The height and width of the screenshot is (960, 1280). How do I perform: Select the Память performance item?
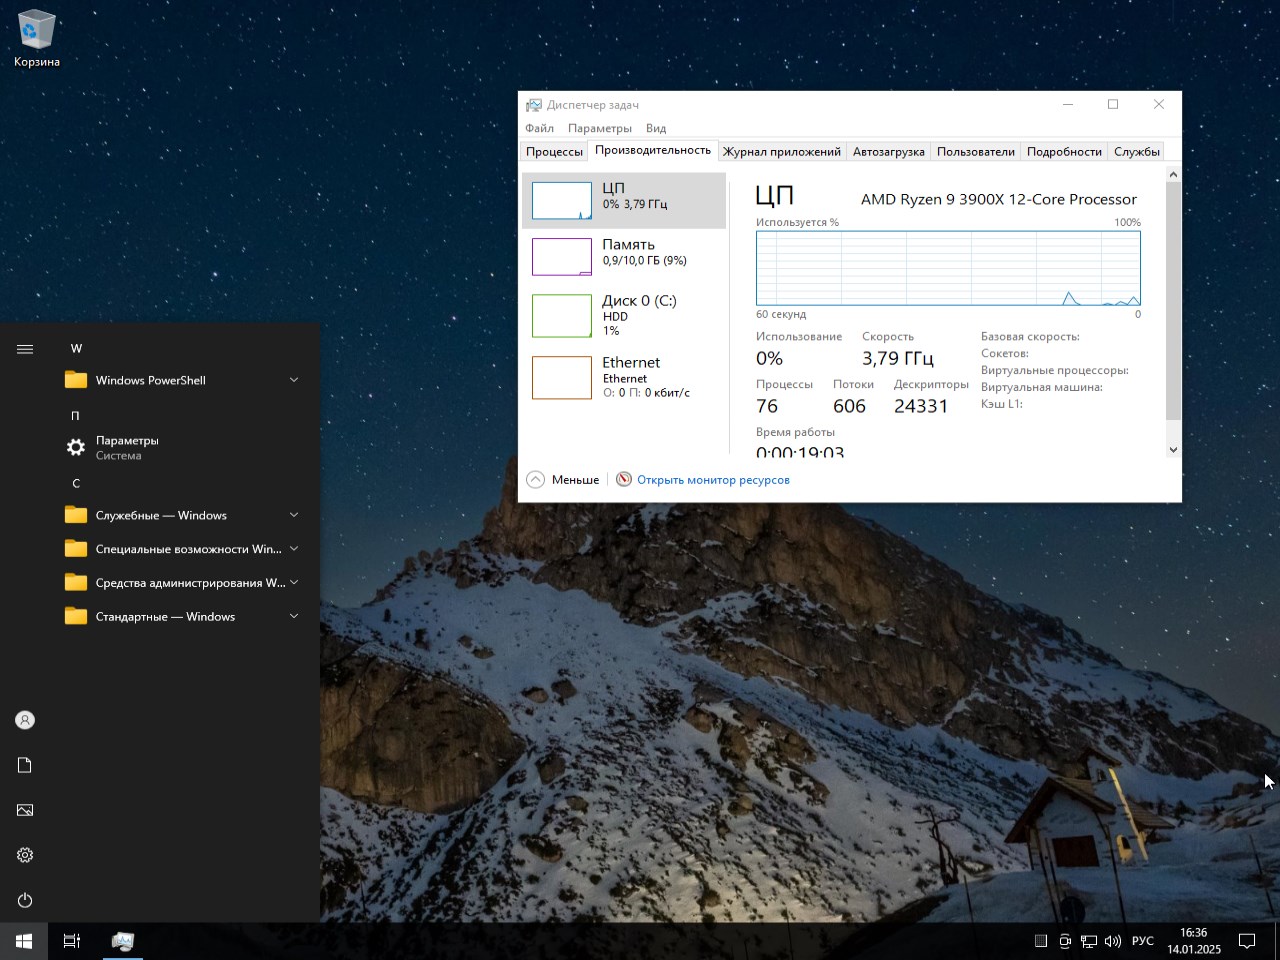coord(624,256)
